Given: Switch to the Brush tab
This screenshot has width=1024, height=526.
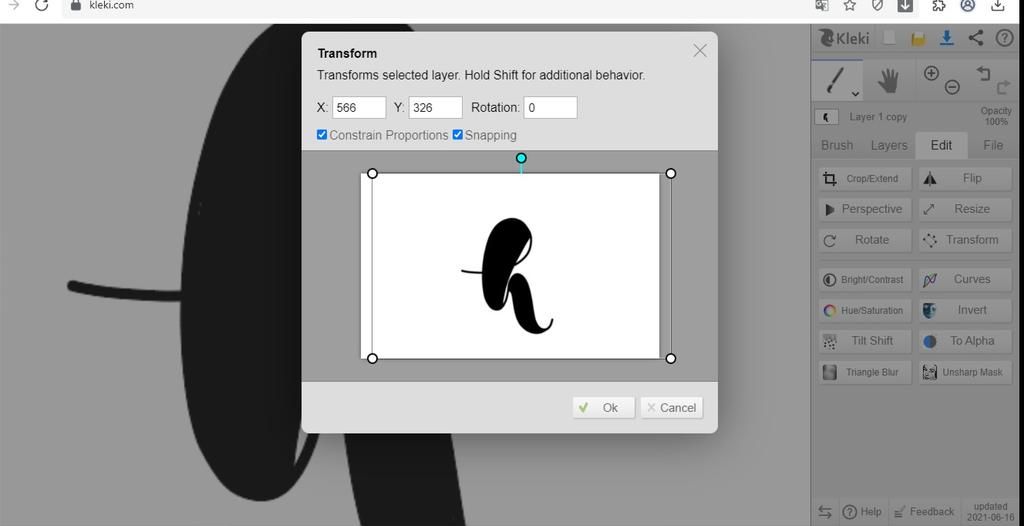Looking at the screenshot, I should click(837, 145).
